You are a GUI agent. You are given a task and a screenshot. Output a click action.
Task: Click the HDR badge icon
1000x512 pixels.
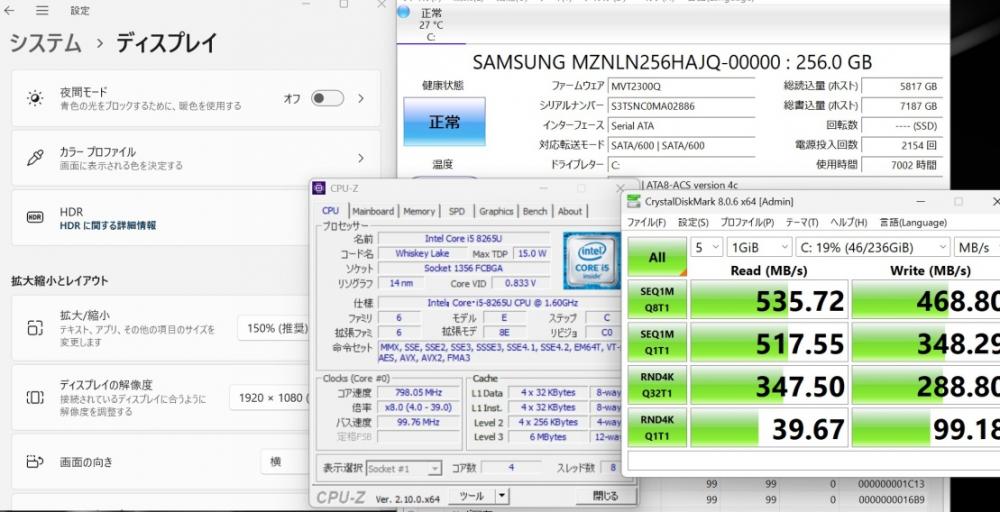click(34, 217)
